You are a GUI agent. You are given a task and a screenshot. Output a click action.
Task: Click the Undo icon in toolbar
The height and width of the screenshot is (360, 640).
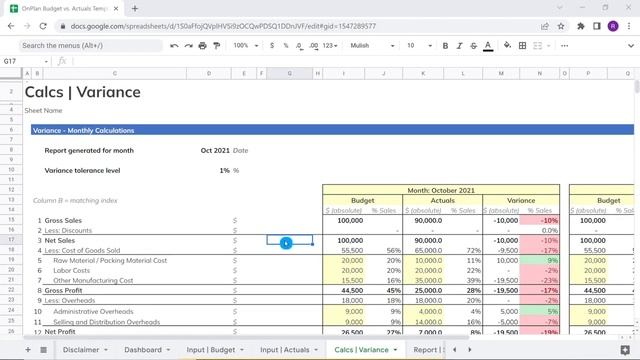(x=174, y=46)
